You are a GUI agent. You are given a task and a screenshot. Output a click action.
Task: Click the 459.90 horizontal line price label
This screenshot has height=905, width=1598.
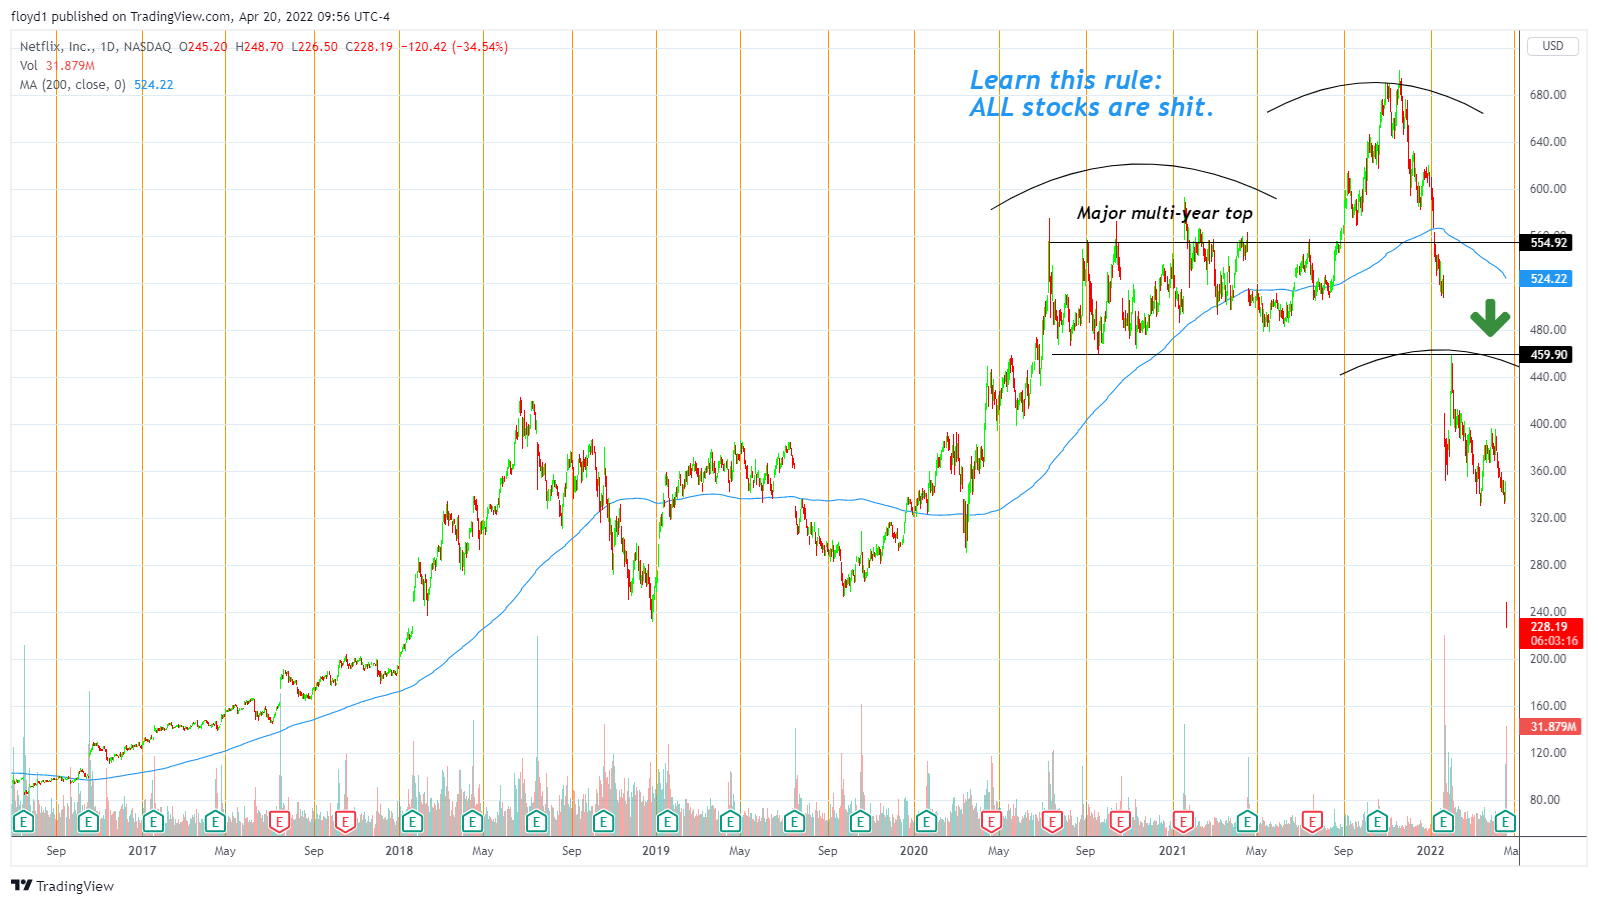coord(1546,355)
